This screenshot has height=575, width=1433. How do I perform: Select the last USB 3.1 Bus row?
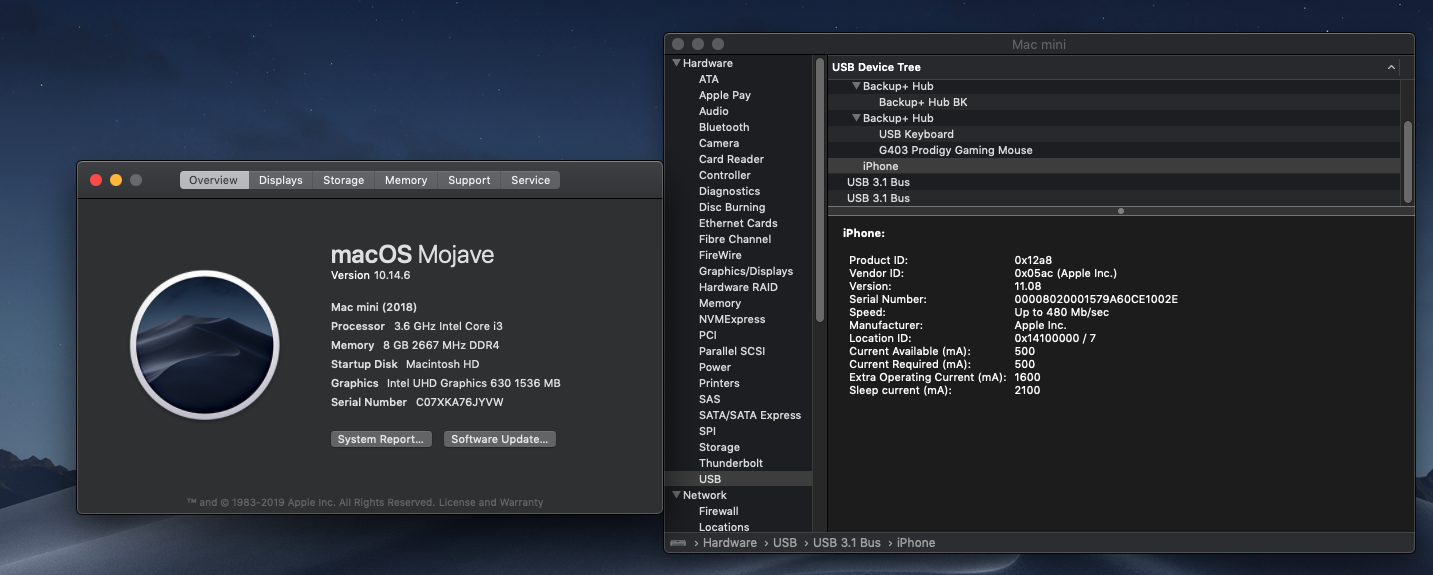click(1114, 198)
